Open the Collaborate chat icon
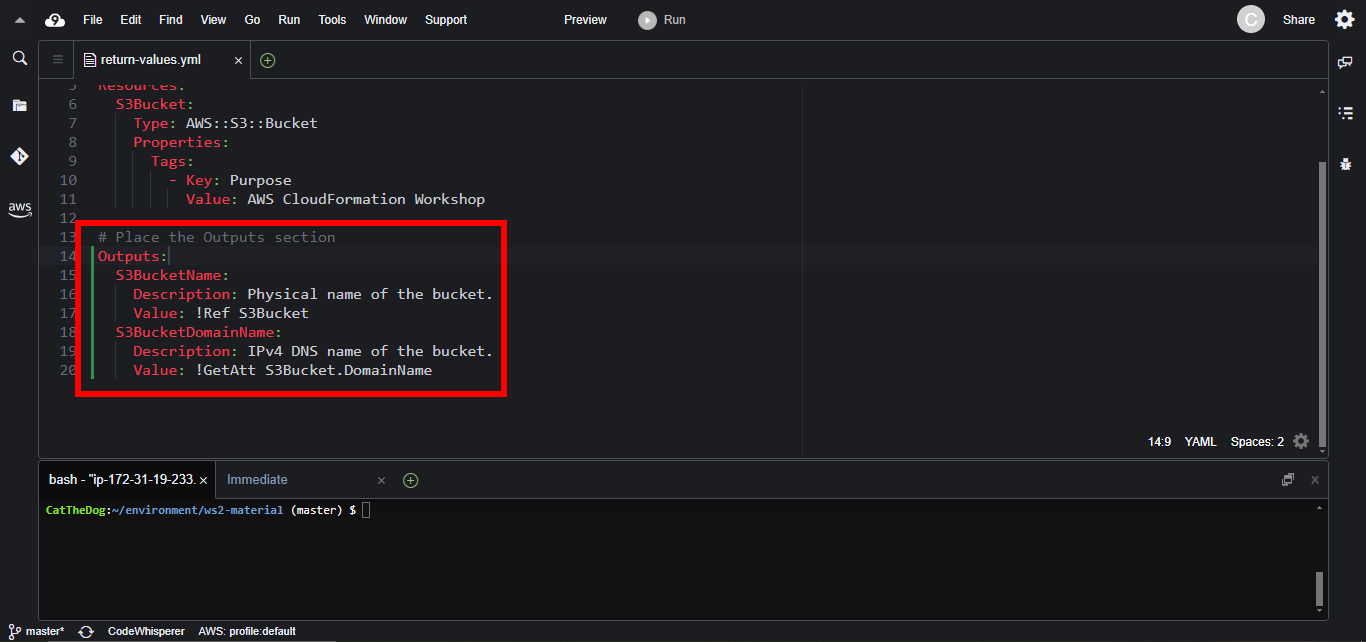Screen dimensions: 1366x642 coord(1345,62)
